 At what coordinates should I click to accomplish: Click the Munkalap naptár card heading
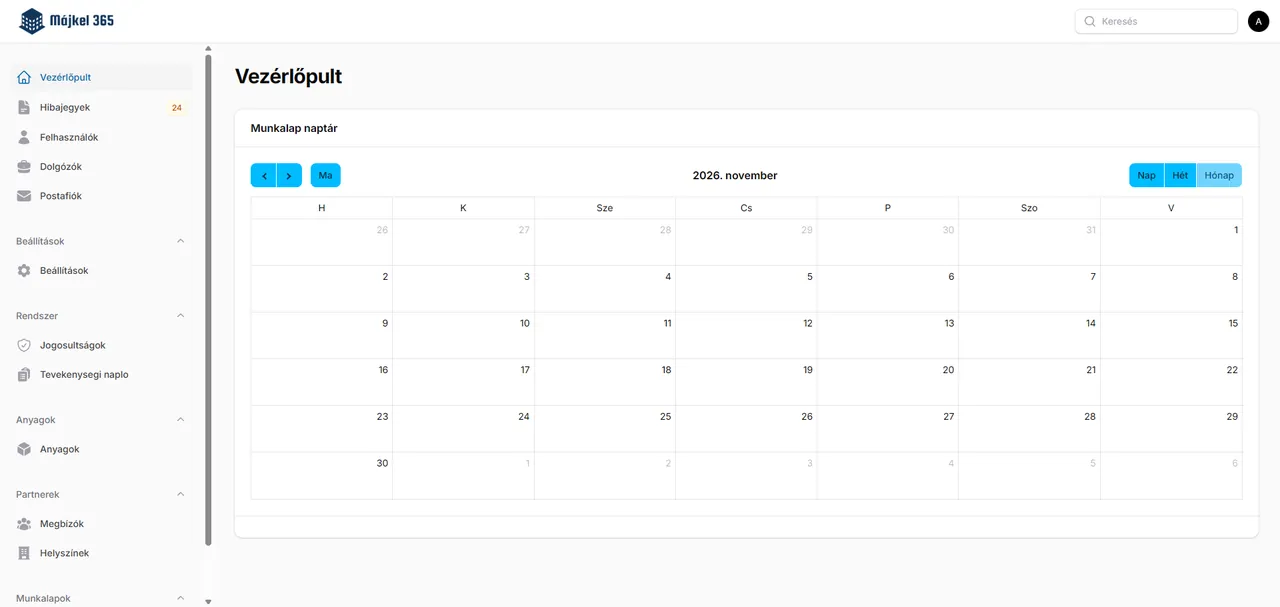[294, 128]
